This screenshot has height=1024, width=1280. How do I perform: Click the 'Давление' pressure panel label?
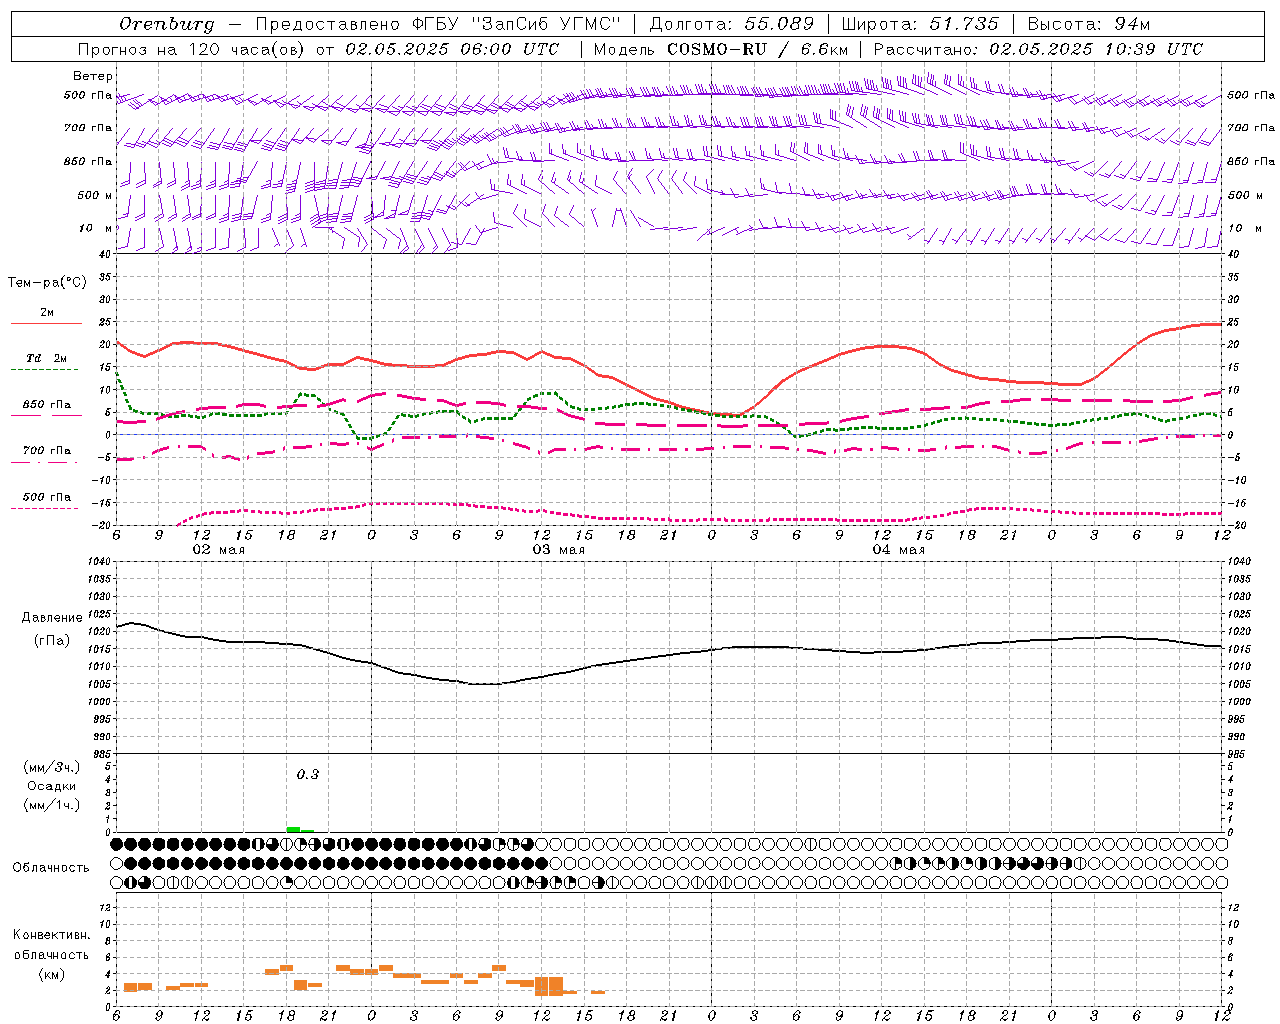point(52,618)
